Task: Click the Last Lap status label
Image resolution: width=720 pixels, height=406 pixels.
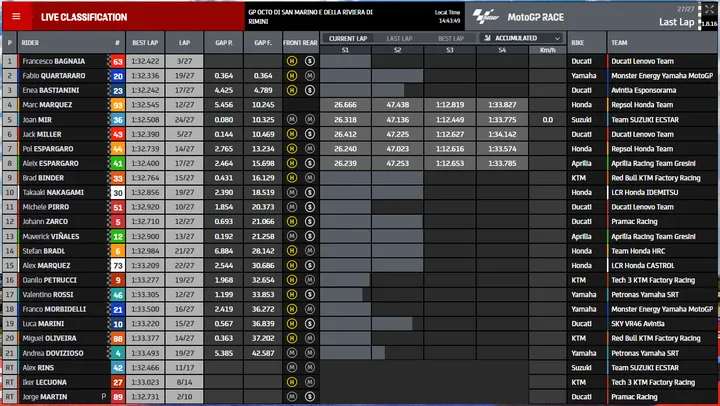Action: [x=676, y=22]
